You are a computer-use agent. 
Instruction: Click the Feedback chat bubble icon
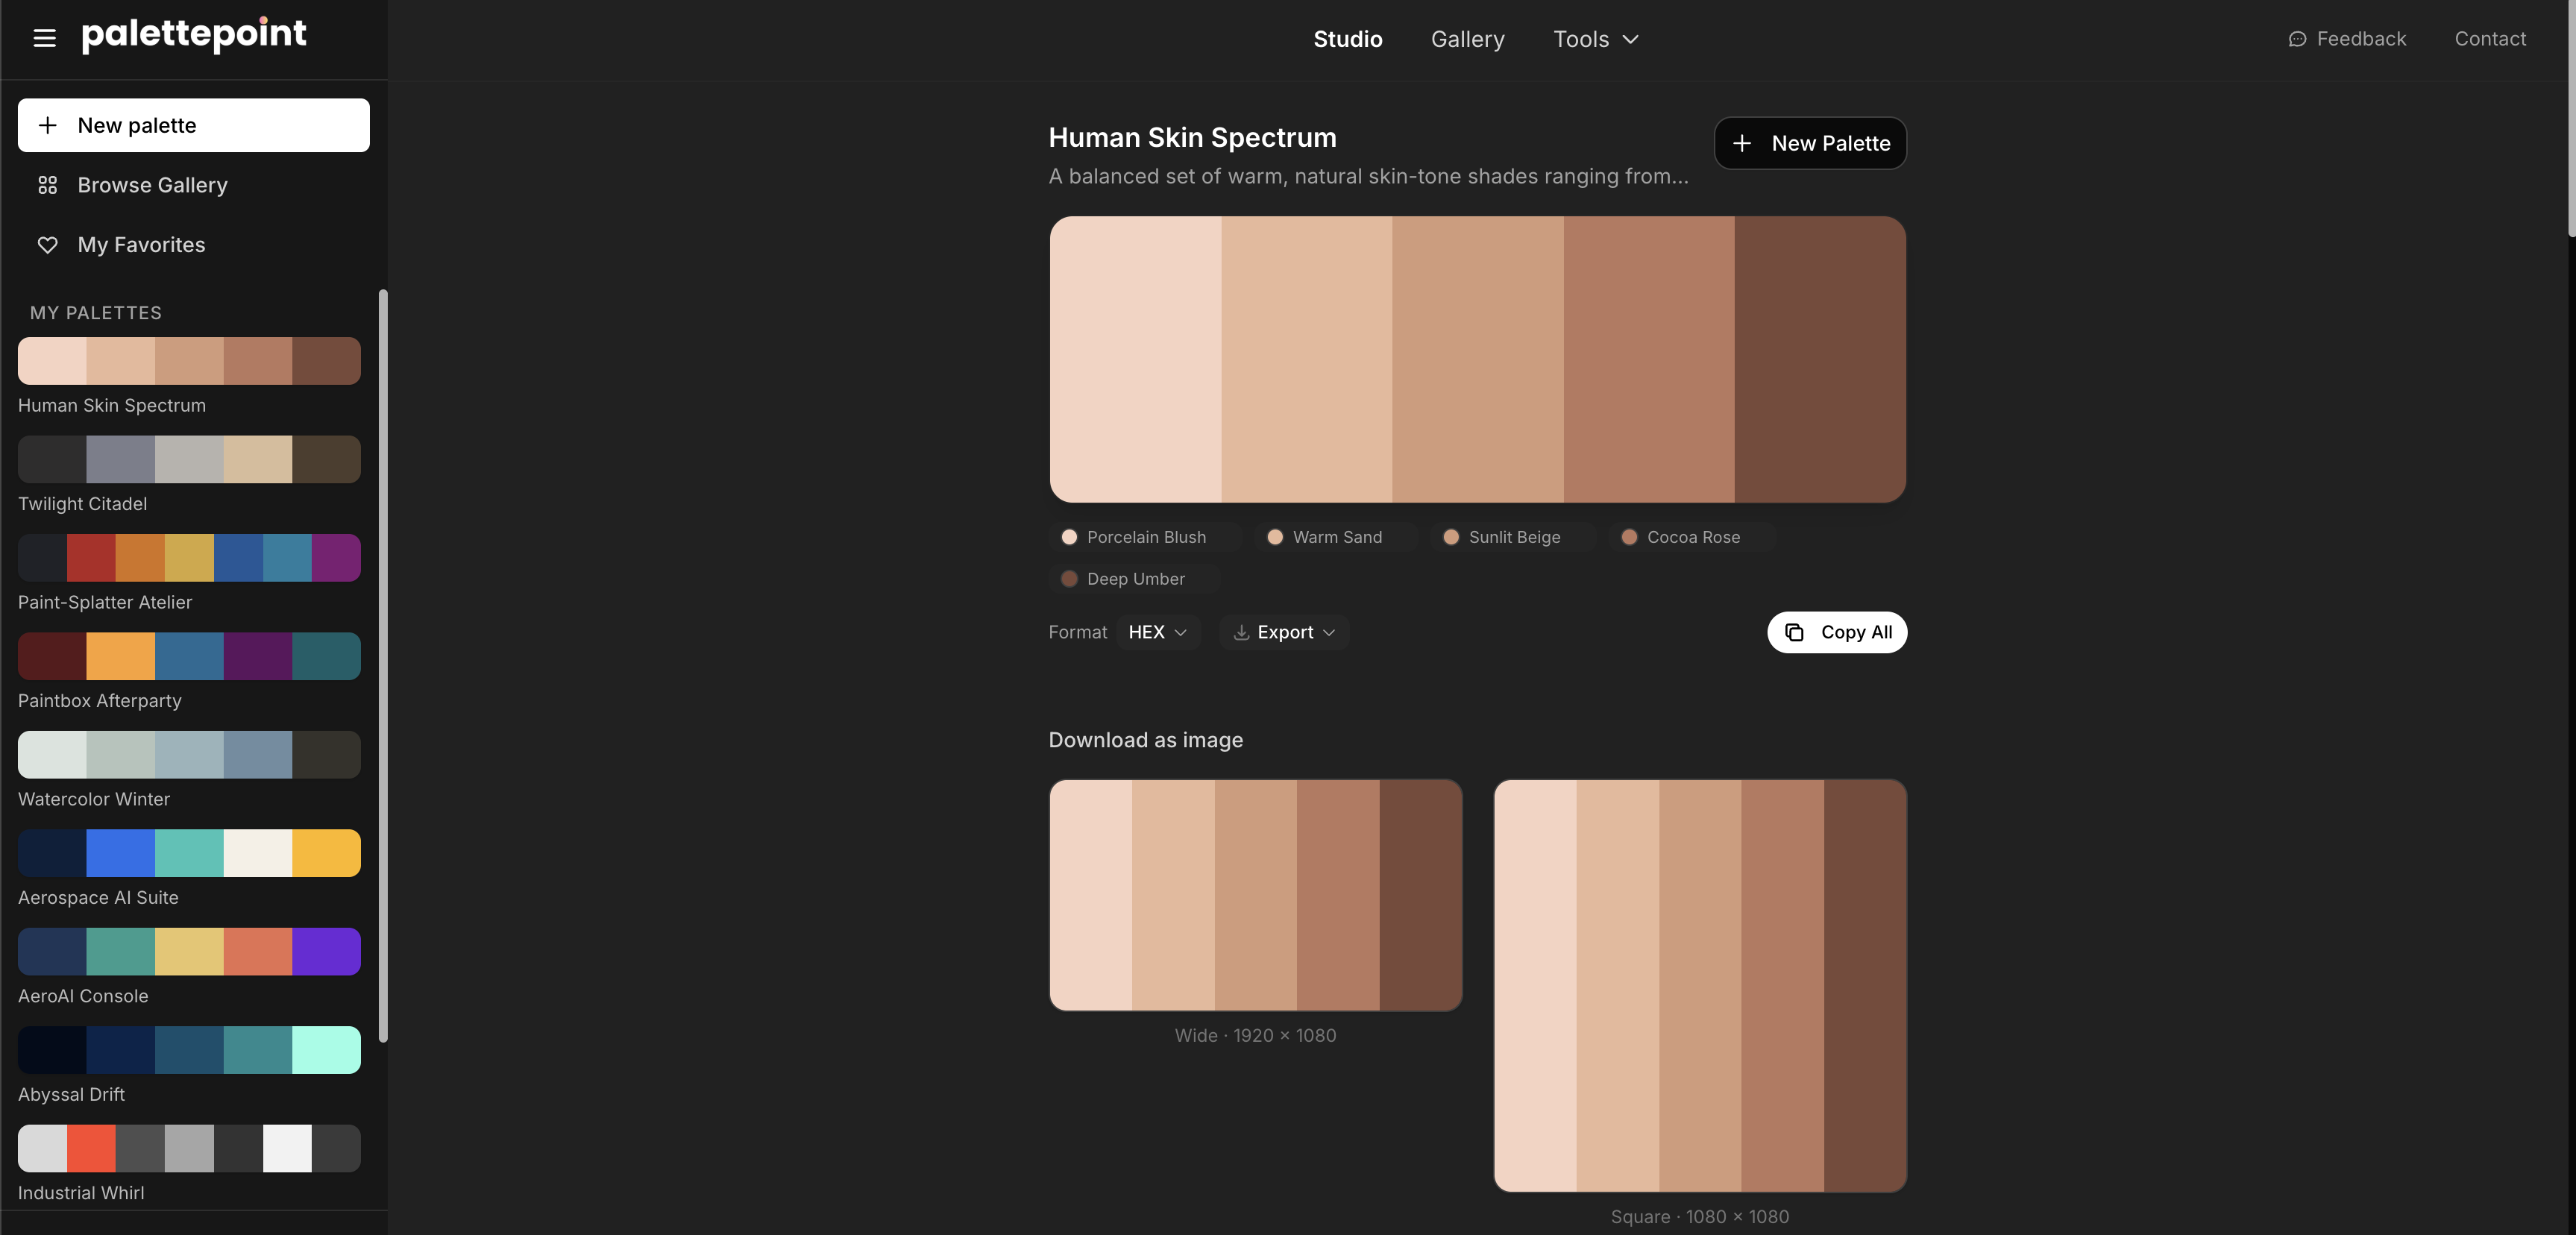tap(2297, 39)
